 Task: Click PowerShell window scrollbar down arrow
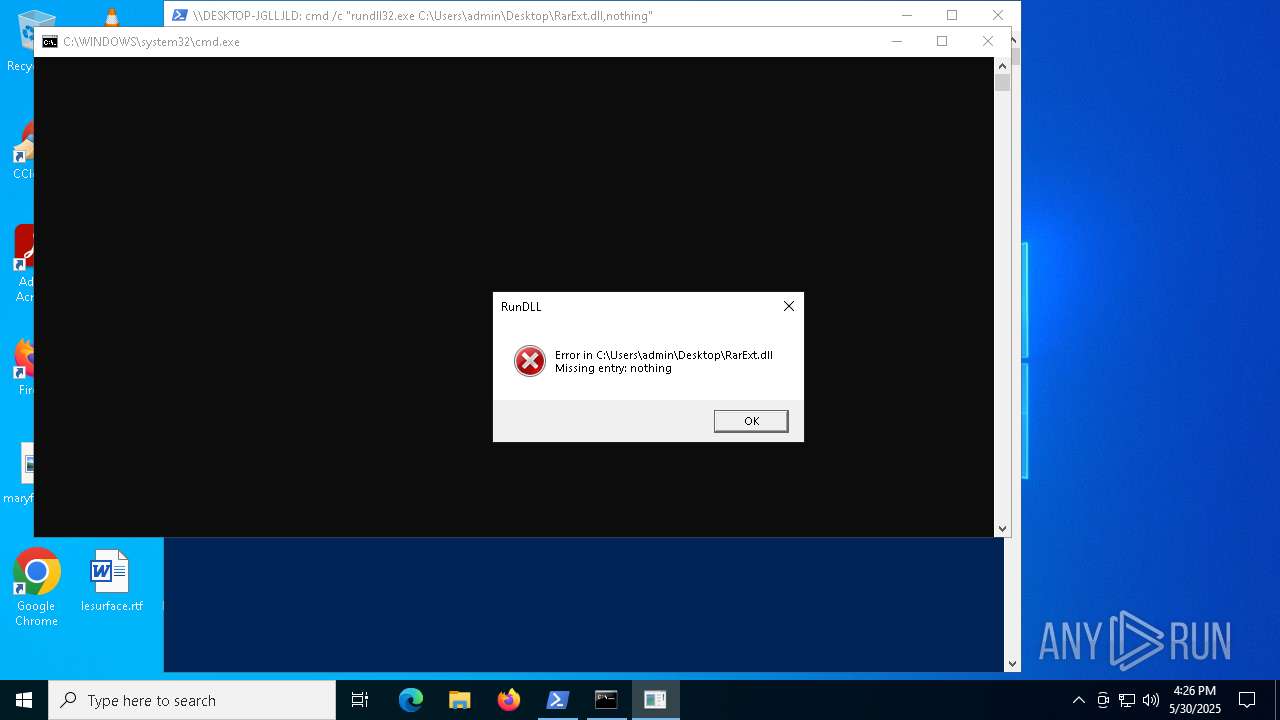click(1012, 663)
